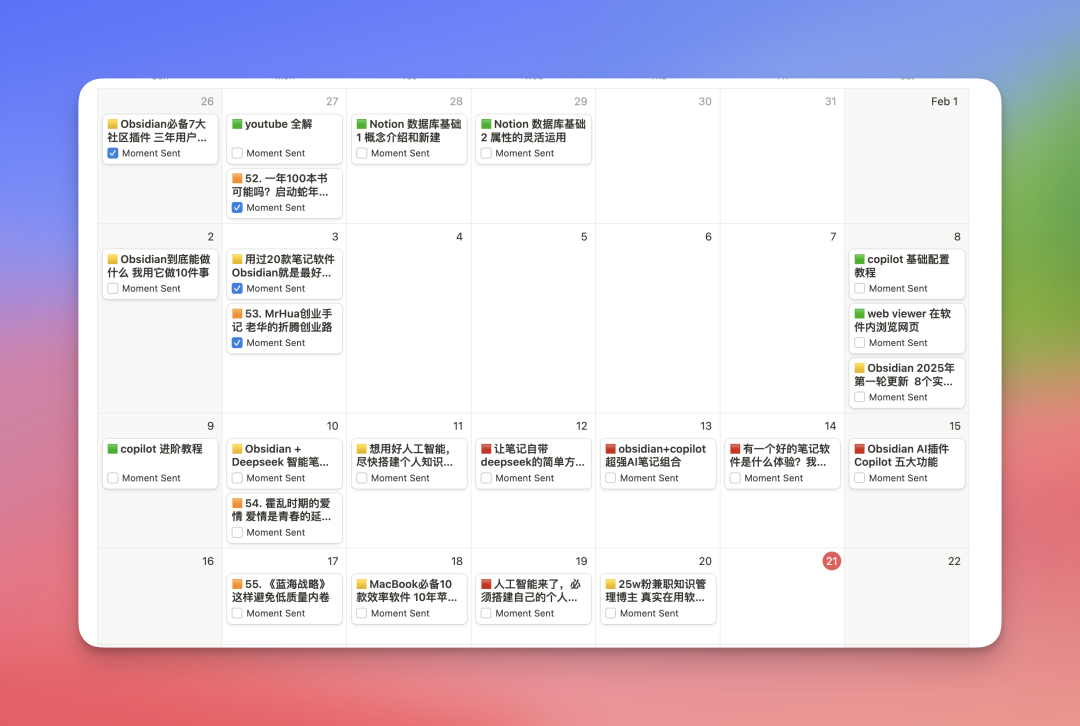Open 有一个好的笔记软件是什么体验 card
The width and height of the screenshot is (1080, 726).
[x=784, y=456]
